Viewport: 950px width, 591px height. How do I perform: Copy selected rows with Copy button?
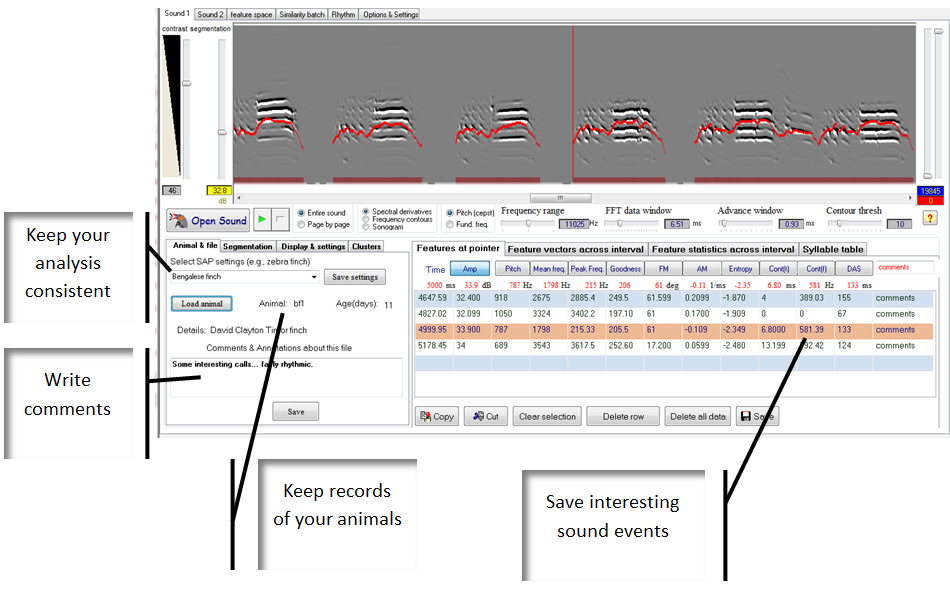[x=436, y=416]
